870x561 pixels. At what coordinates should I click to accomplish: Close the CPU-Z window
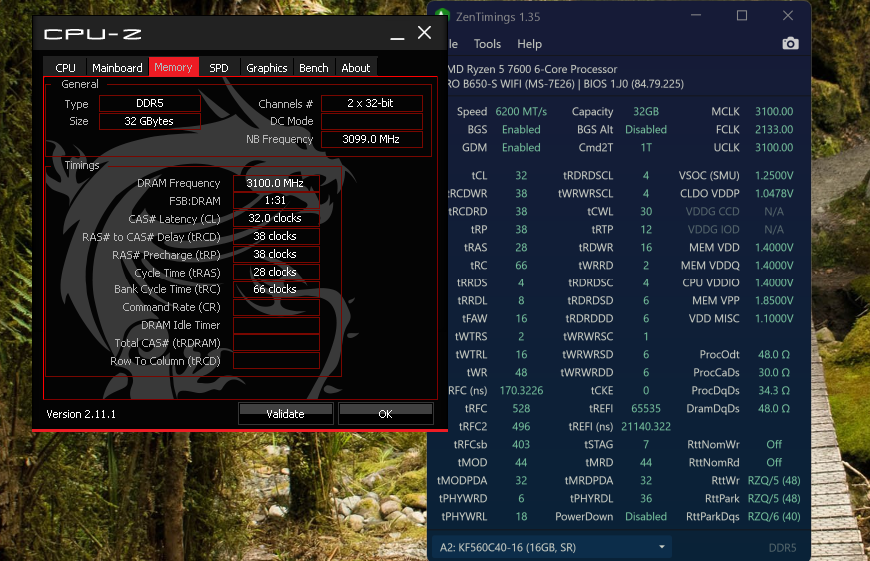pos(424,33)
